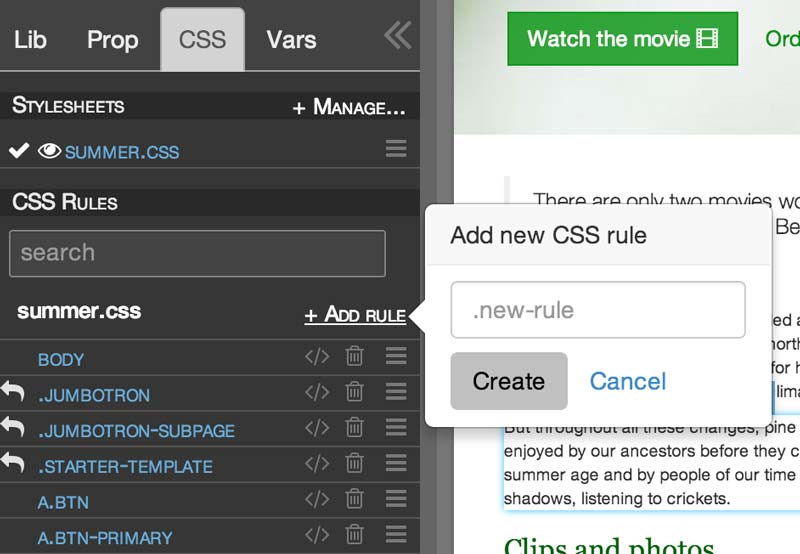Select the body rule

pos(61,360)
